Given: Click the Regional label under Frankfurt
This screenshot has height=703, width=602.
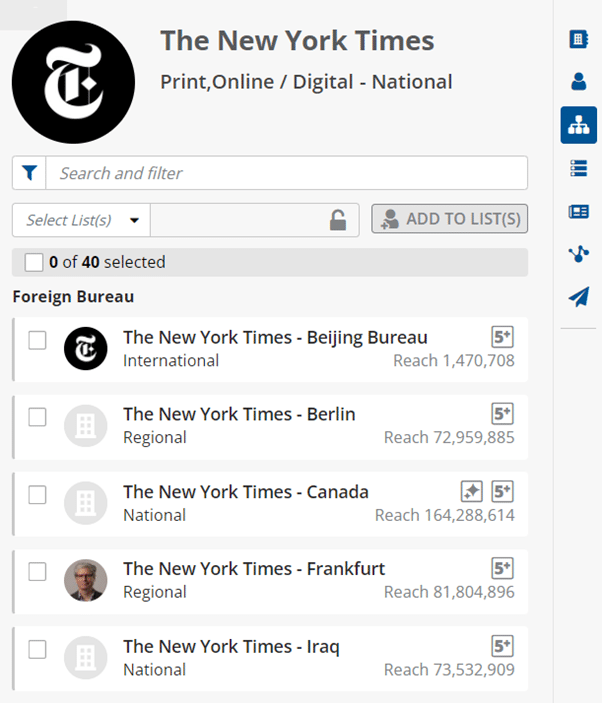Looking at the screenshot, I should click(155, 592).
